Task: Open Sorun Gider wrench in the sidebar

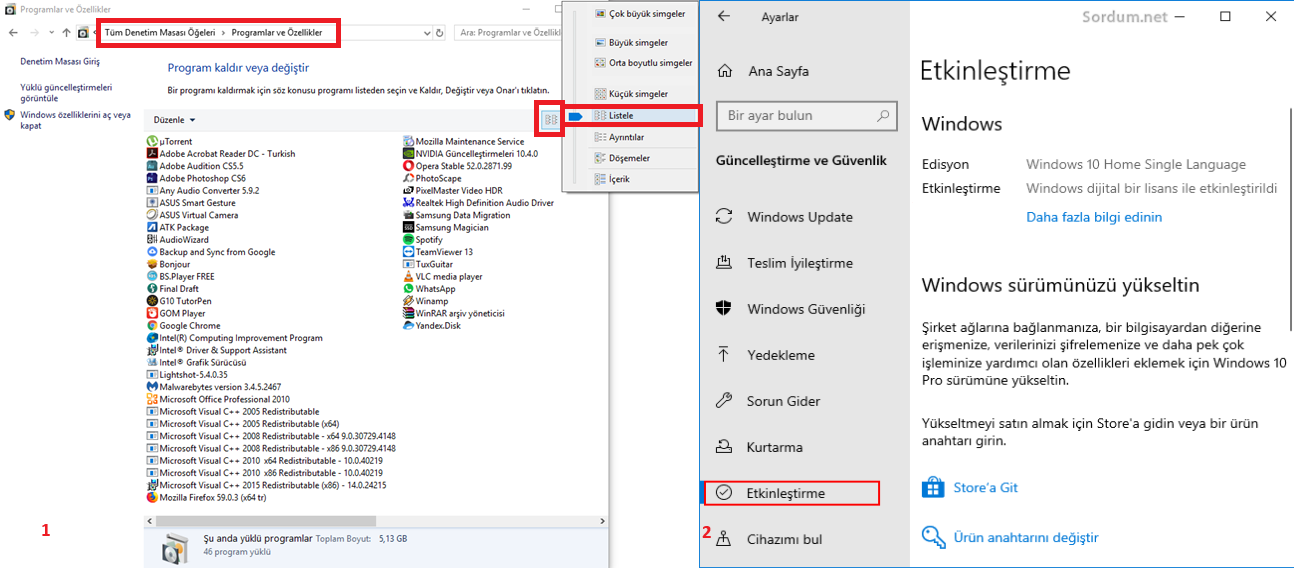Action: (x=724, y=401)
